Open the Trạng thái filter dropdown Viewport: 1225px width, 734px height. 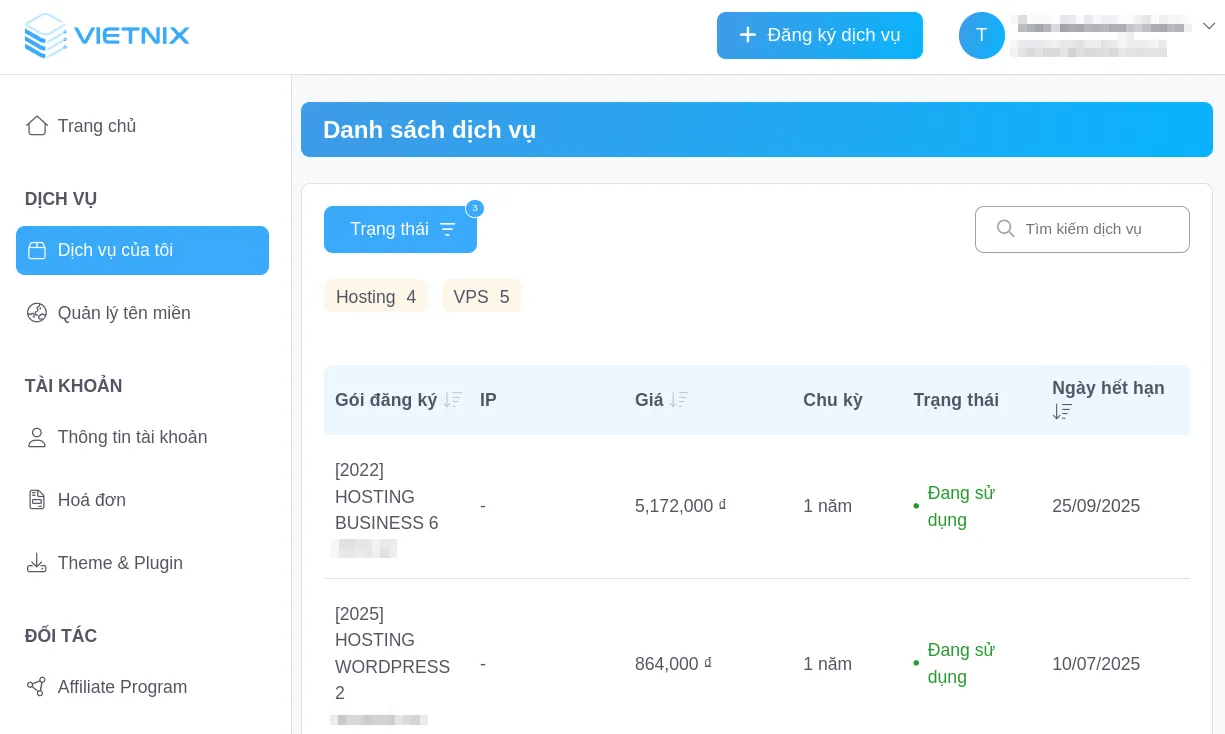click(400, 229)
